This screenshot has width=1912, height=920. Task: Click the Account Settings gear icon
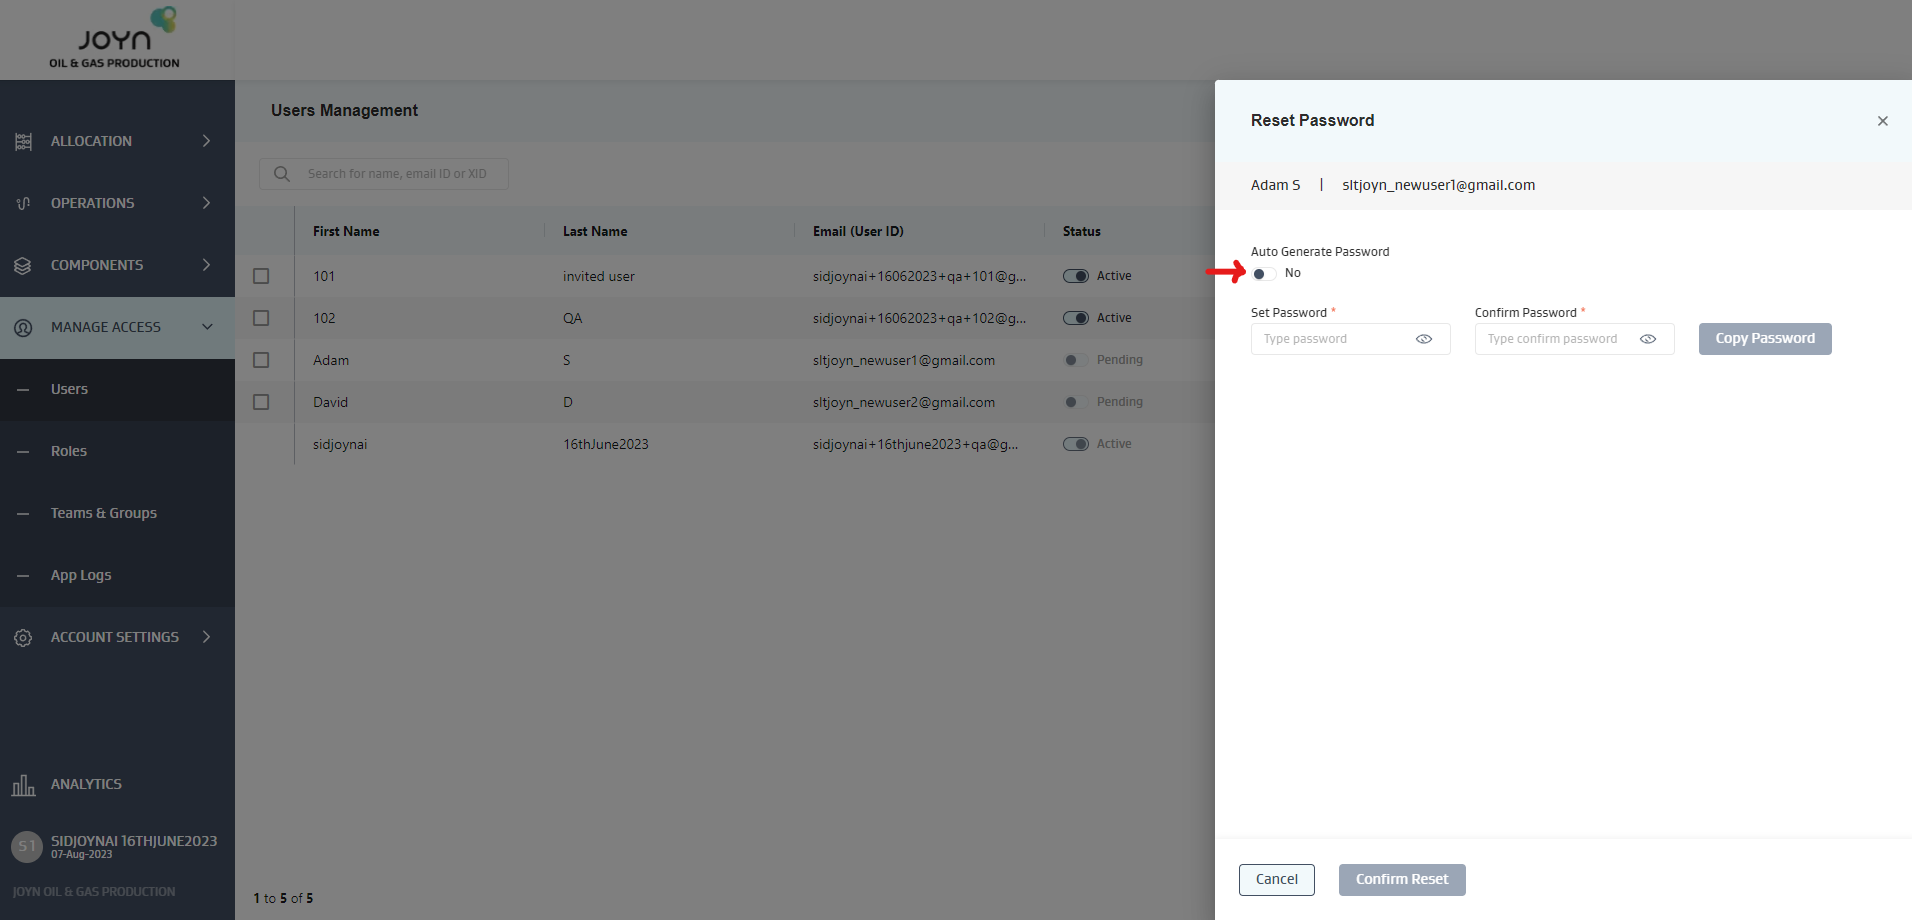tap(23, 638)
